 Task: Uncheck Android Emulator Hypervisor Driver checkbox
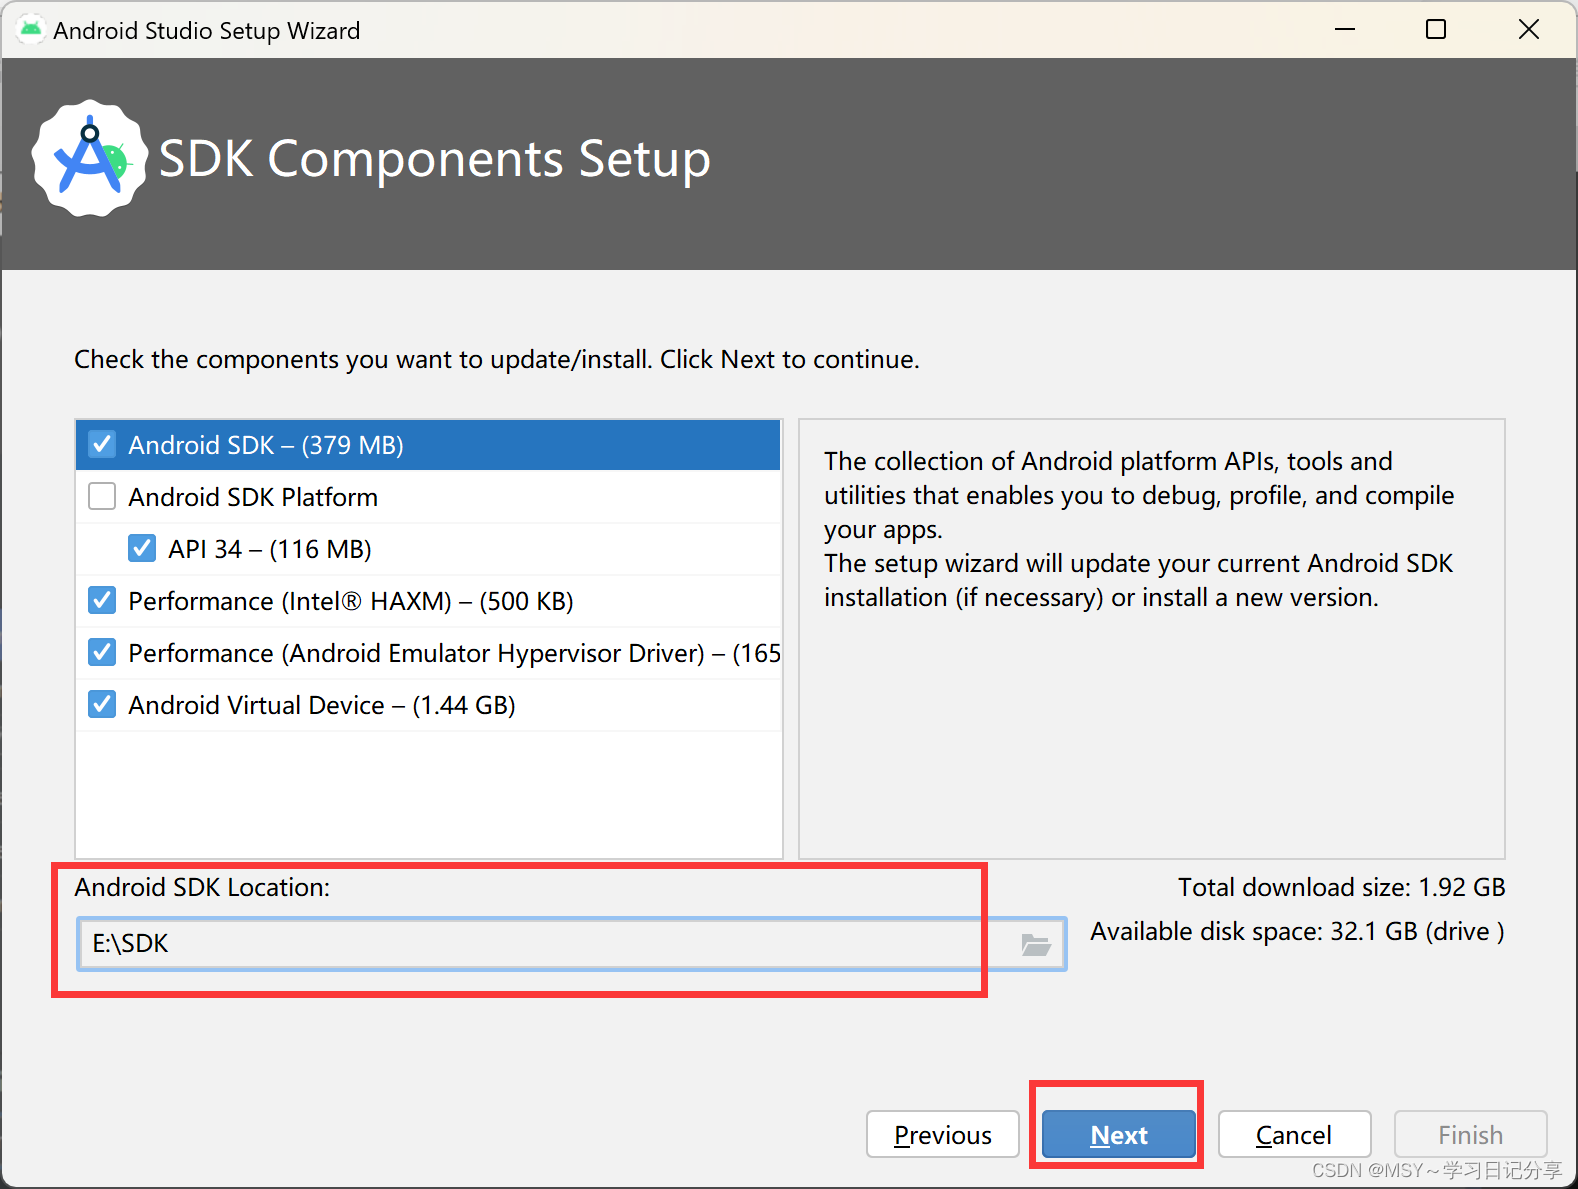coord(102,653)
